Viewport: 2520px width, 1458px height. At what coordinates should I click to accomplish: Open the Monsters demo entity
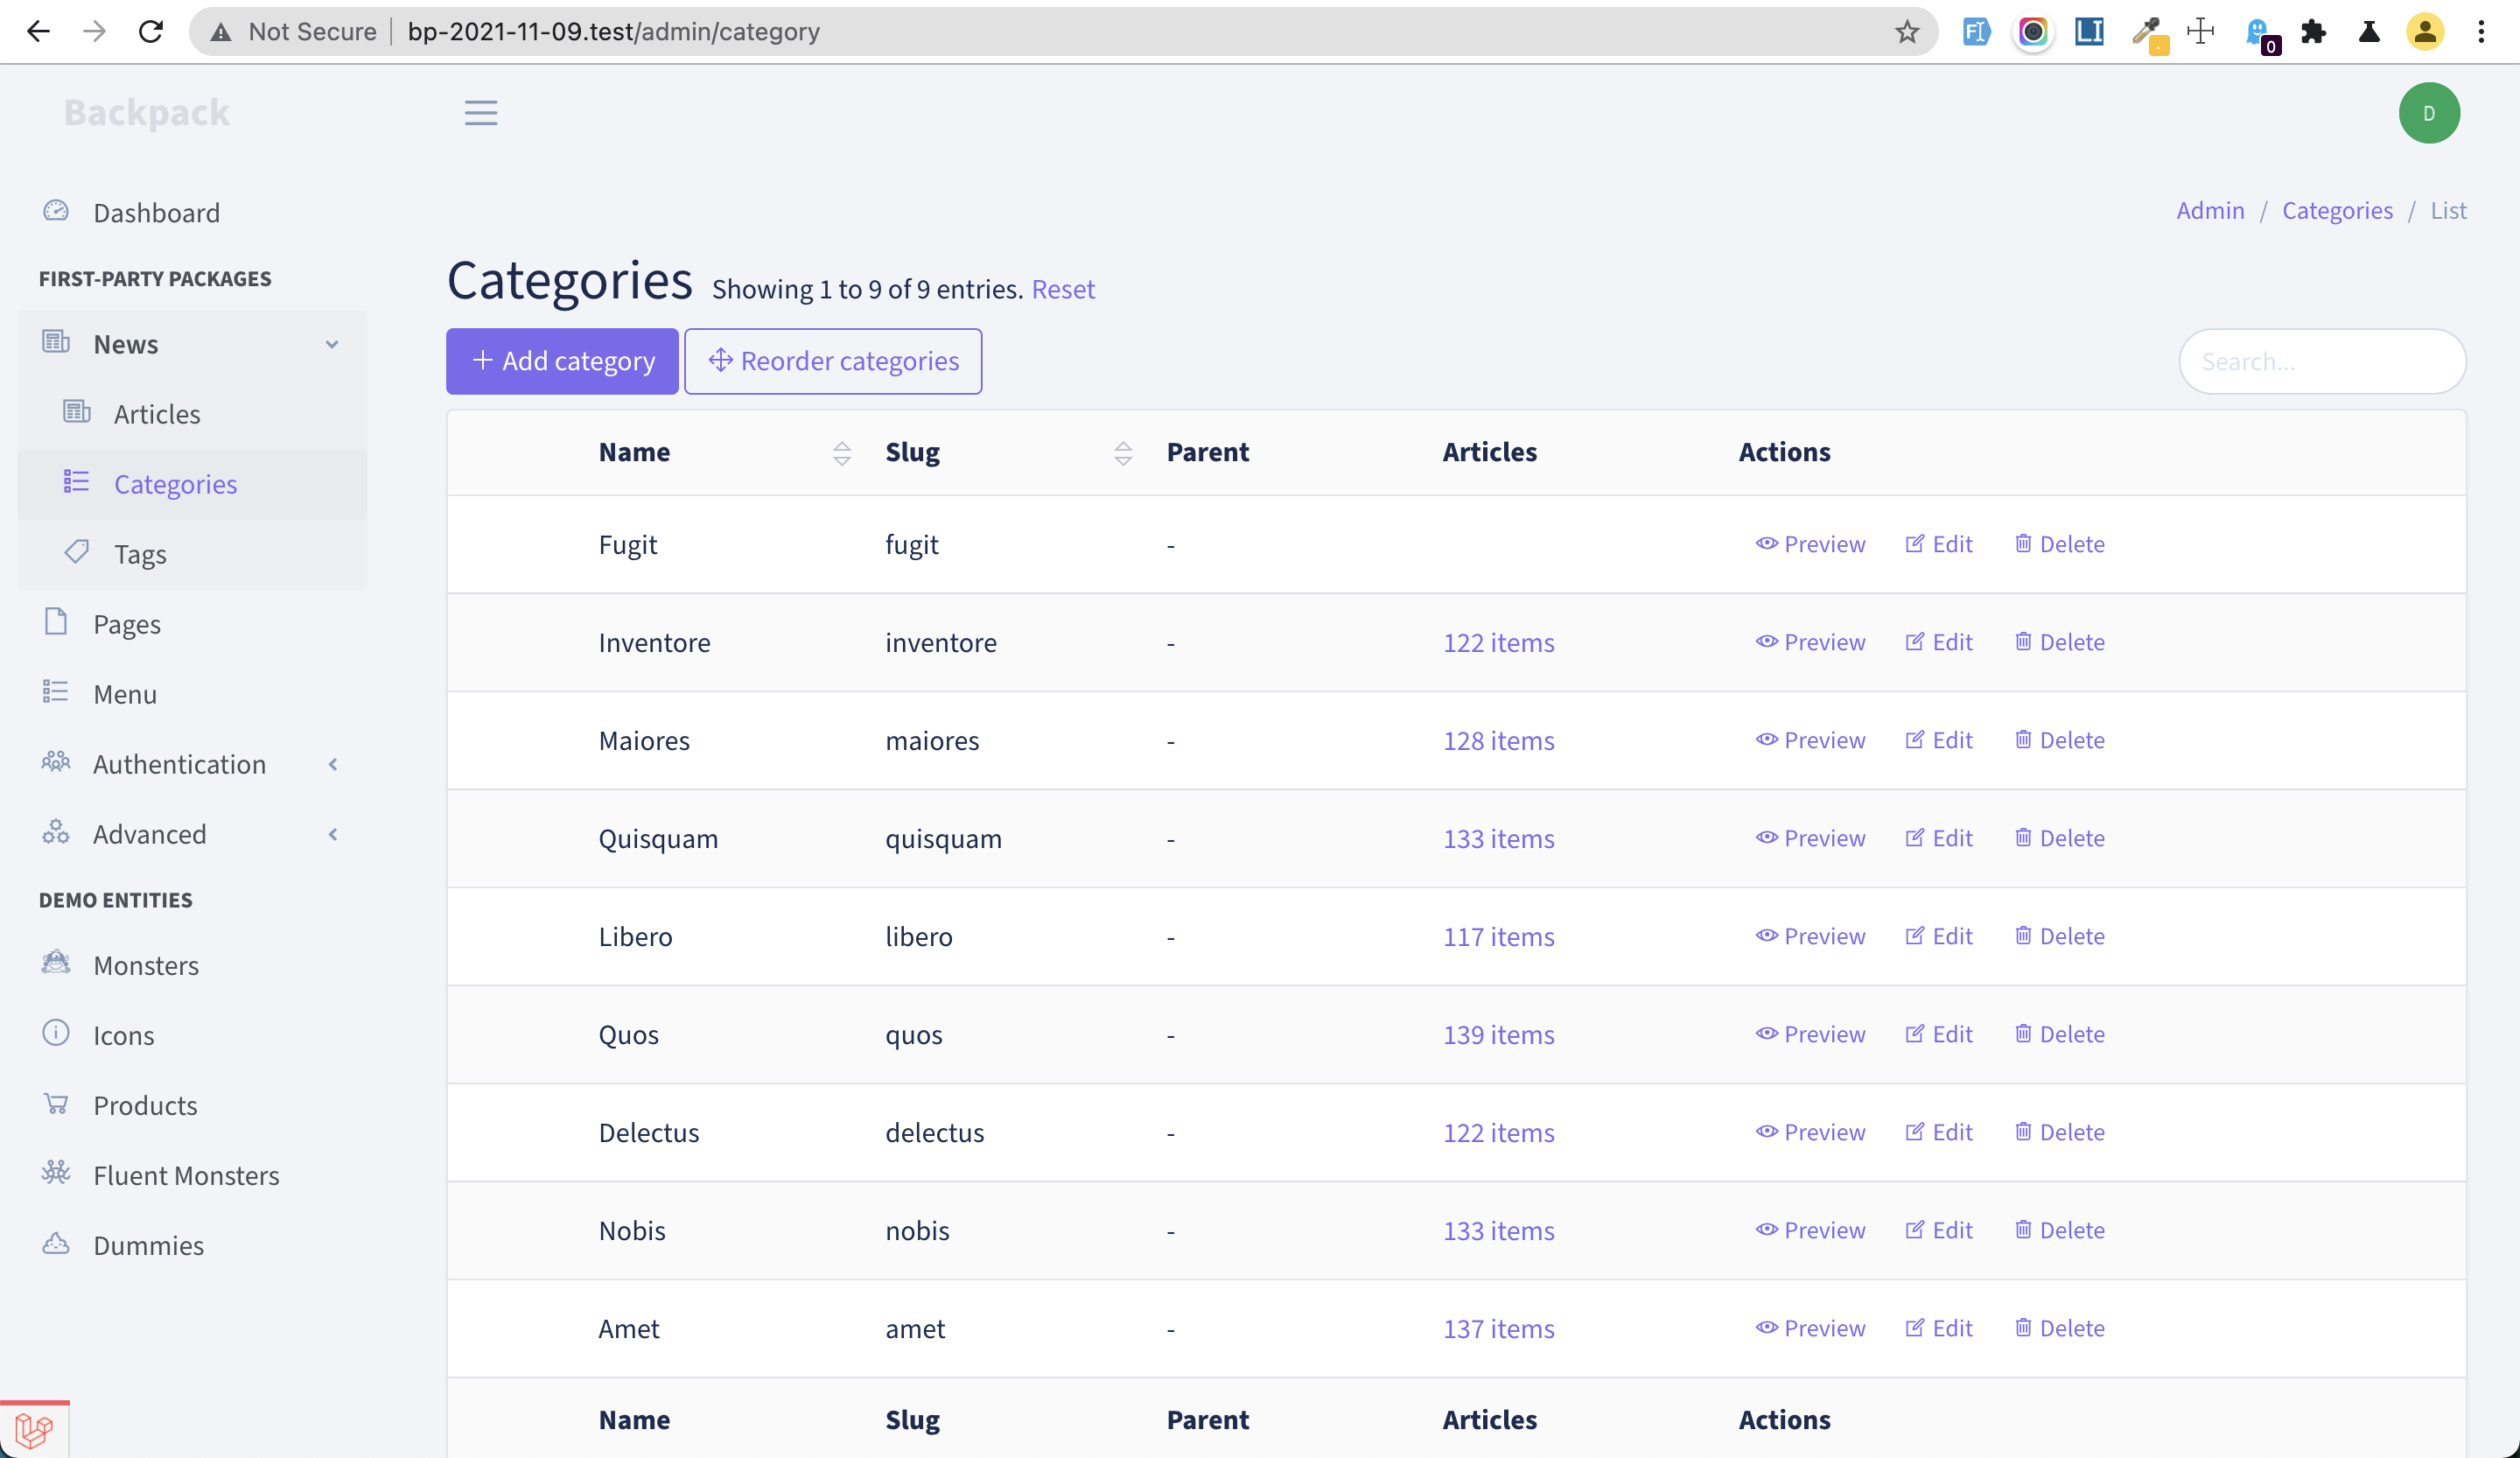[146, 965]
